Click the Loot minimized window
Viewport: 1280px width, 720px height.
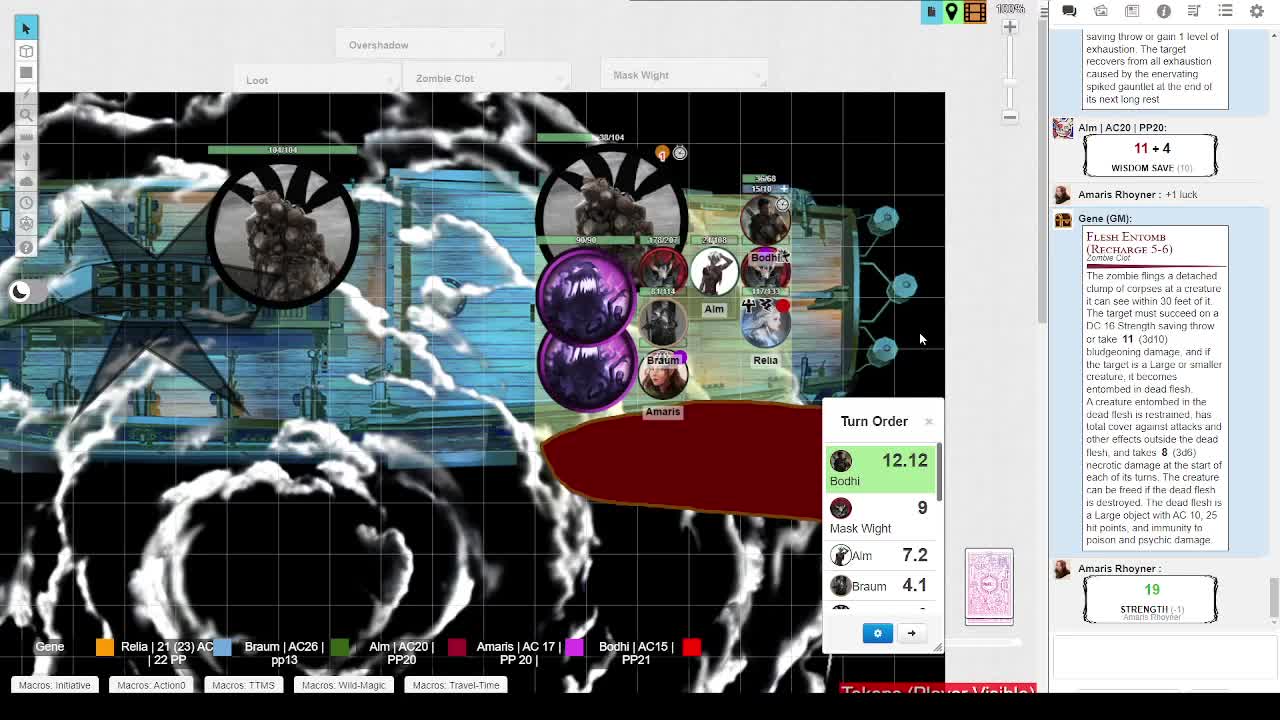click(x=317, y=80)
